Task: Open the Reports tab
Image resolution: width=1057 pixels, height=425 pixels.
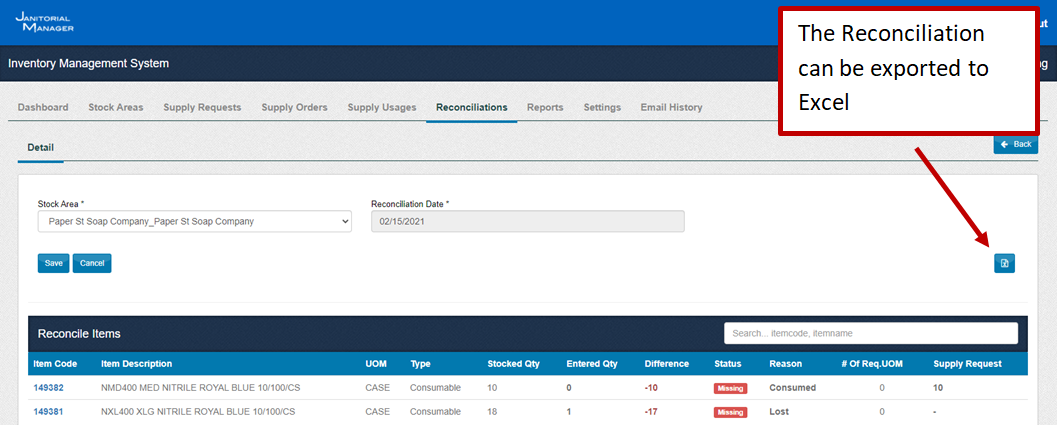Action: pyautogui.click(x=545, y=107)
